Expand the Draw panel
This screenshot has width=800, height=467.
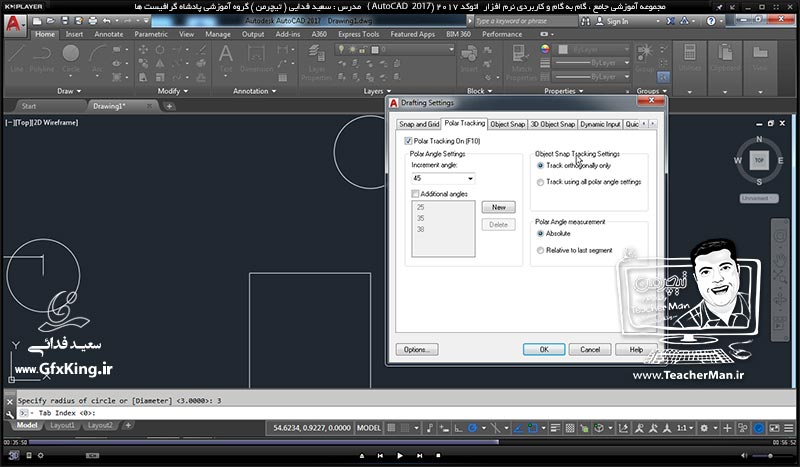pyautogui.click(x=69, y=91)
